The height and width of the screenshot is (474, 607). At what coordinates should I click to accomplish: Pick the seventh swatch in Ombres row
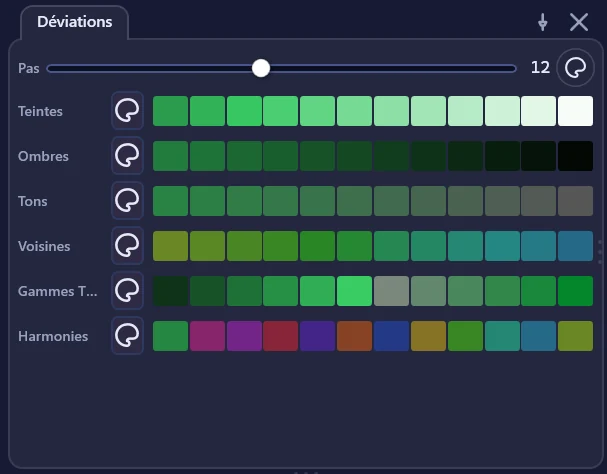(x=391, y=156)
